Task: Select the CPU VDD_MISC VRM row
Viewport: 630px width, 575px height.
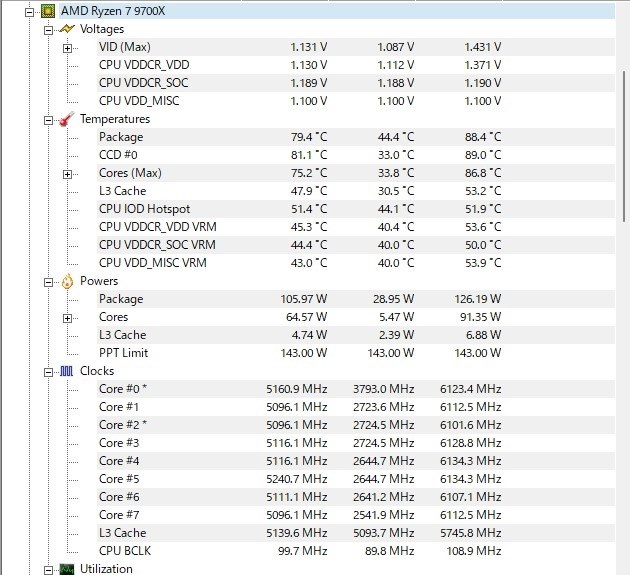Action: click(x=356, y=263)
